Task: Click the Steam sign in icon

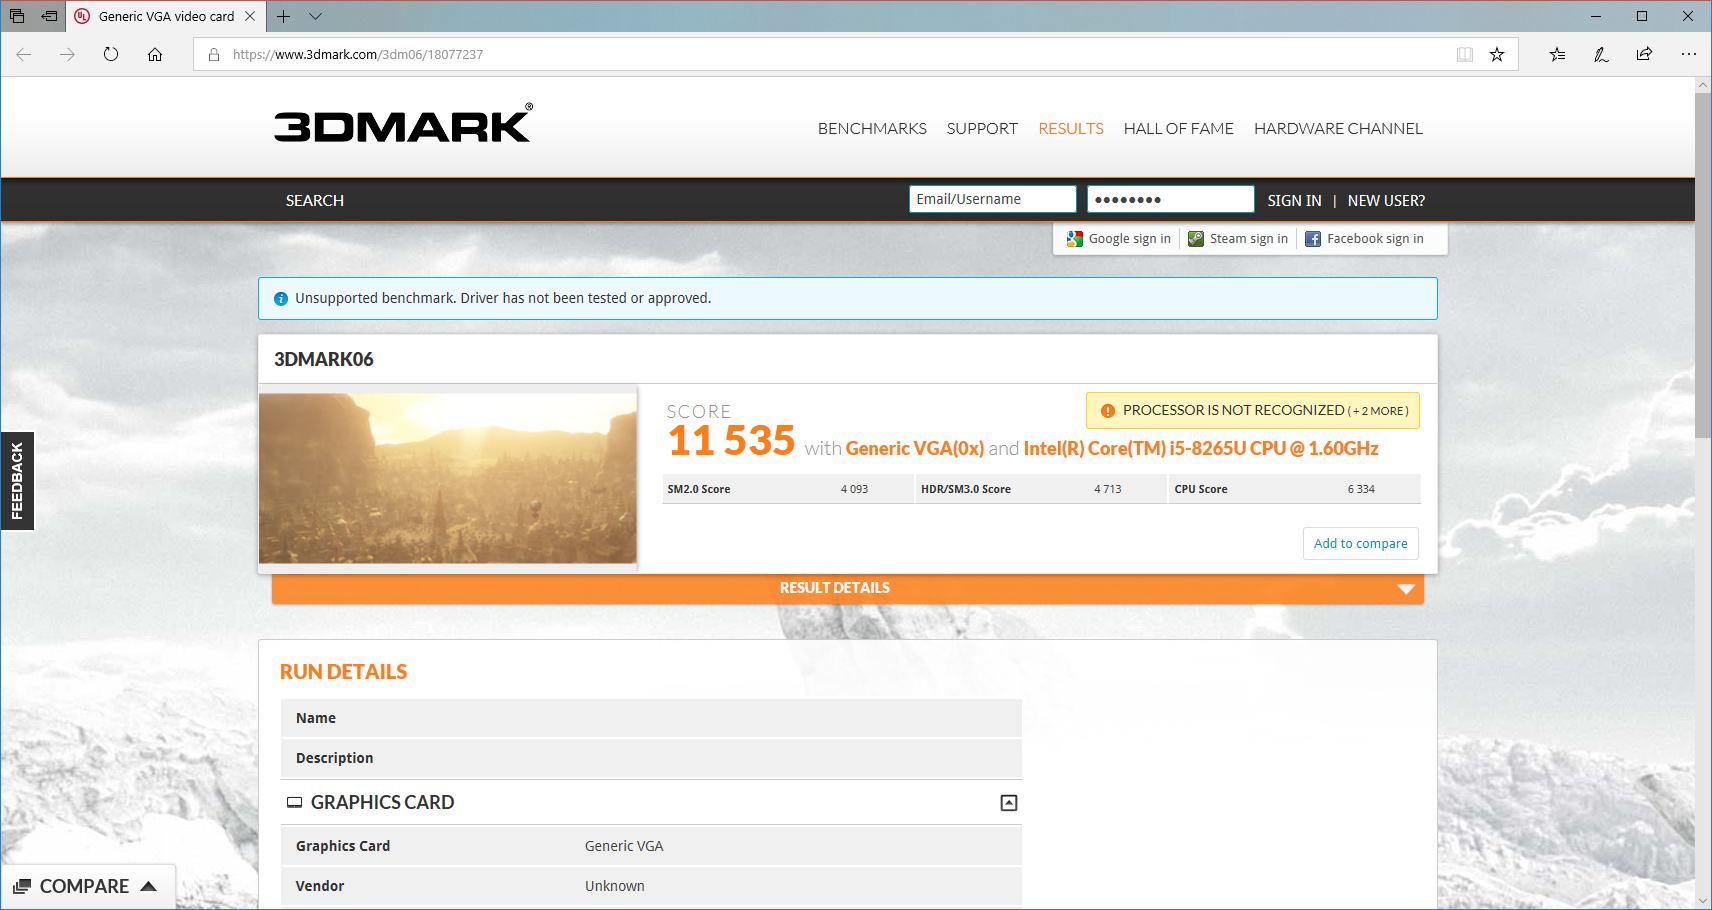Action: pyautogui.click(x=1196, y=239)
